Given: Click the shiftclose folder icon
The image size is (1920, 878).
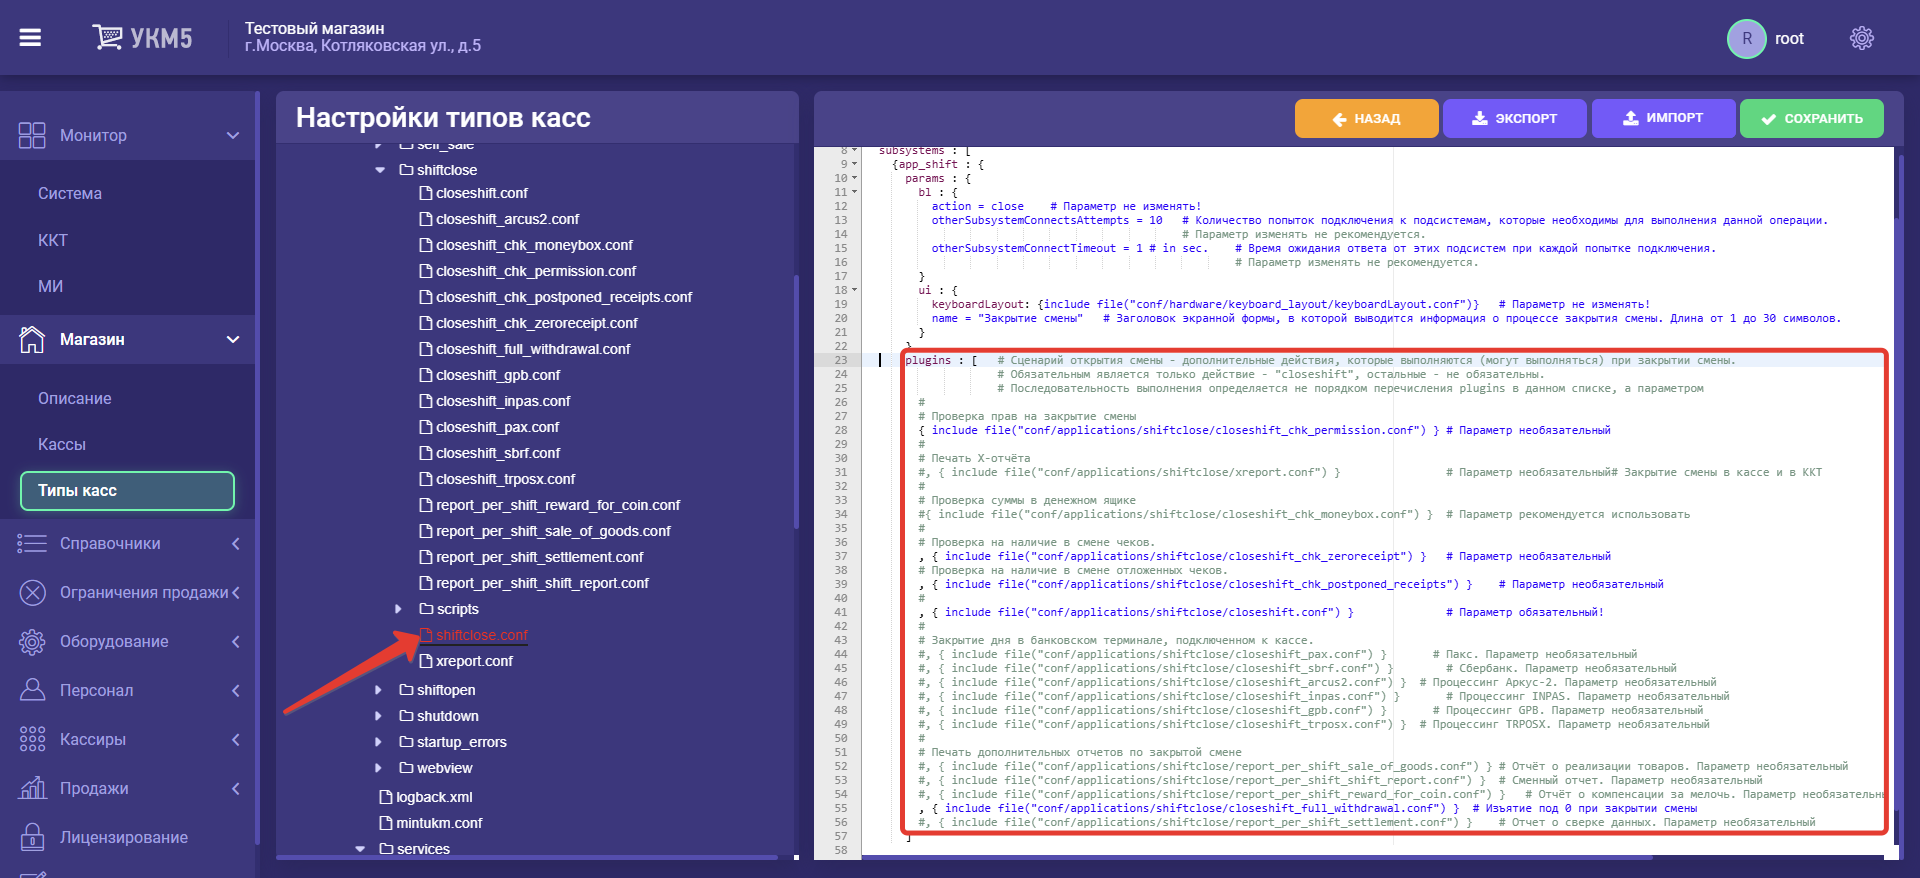Looking at the screenshot, I should point(406,170).
